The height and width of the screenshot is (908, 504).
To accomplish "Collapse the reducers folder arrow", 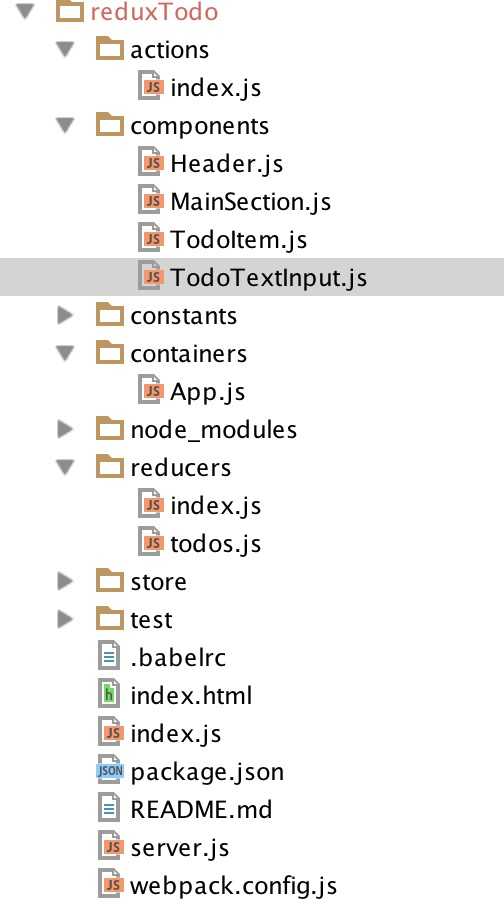I will point(65,467).
